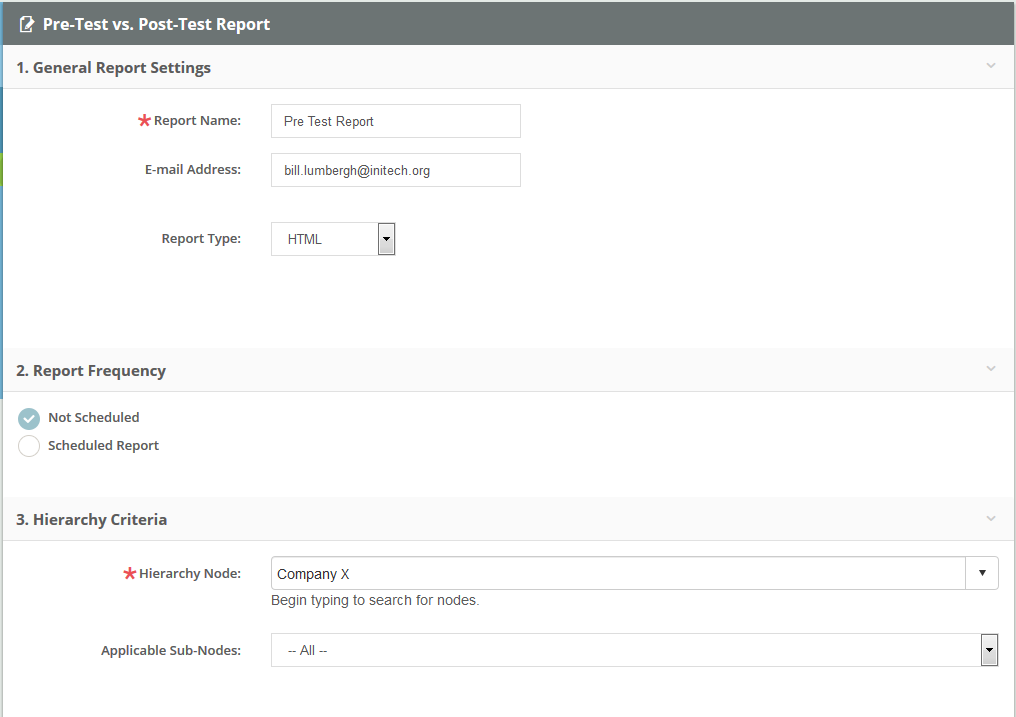1016x717 pixels.
Task: Open the Hierarchy Node dropdown arrow
Action: click(981, 573)
